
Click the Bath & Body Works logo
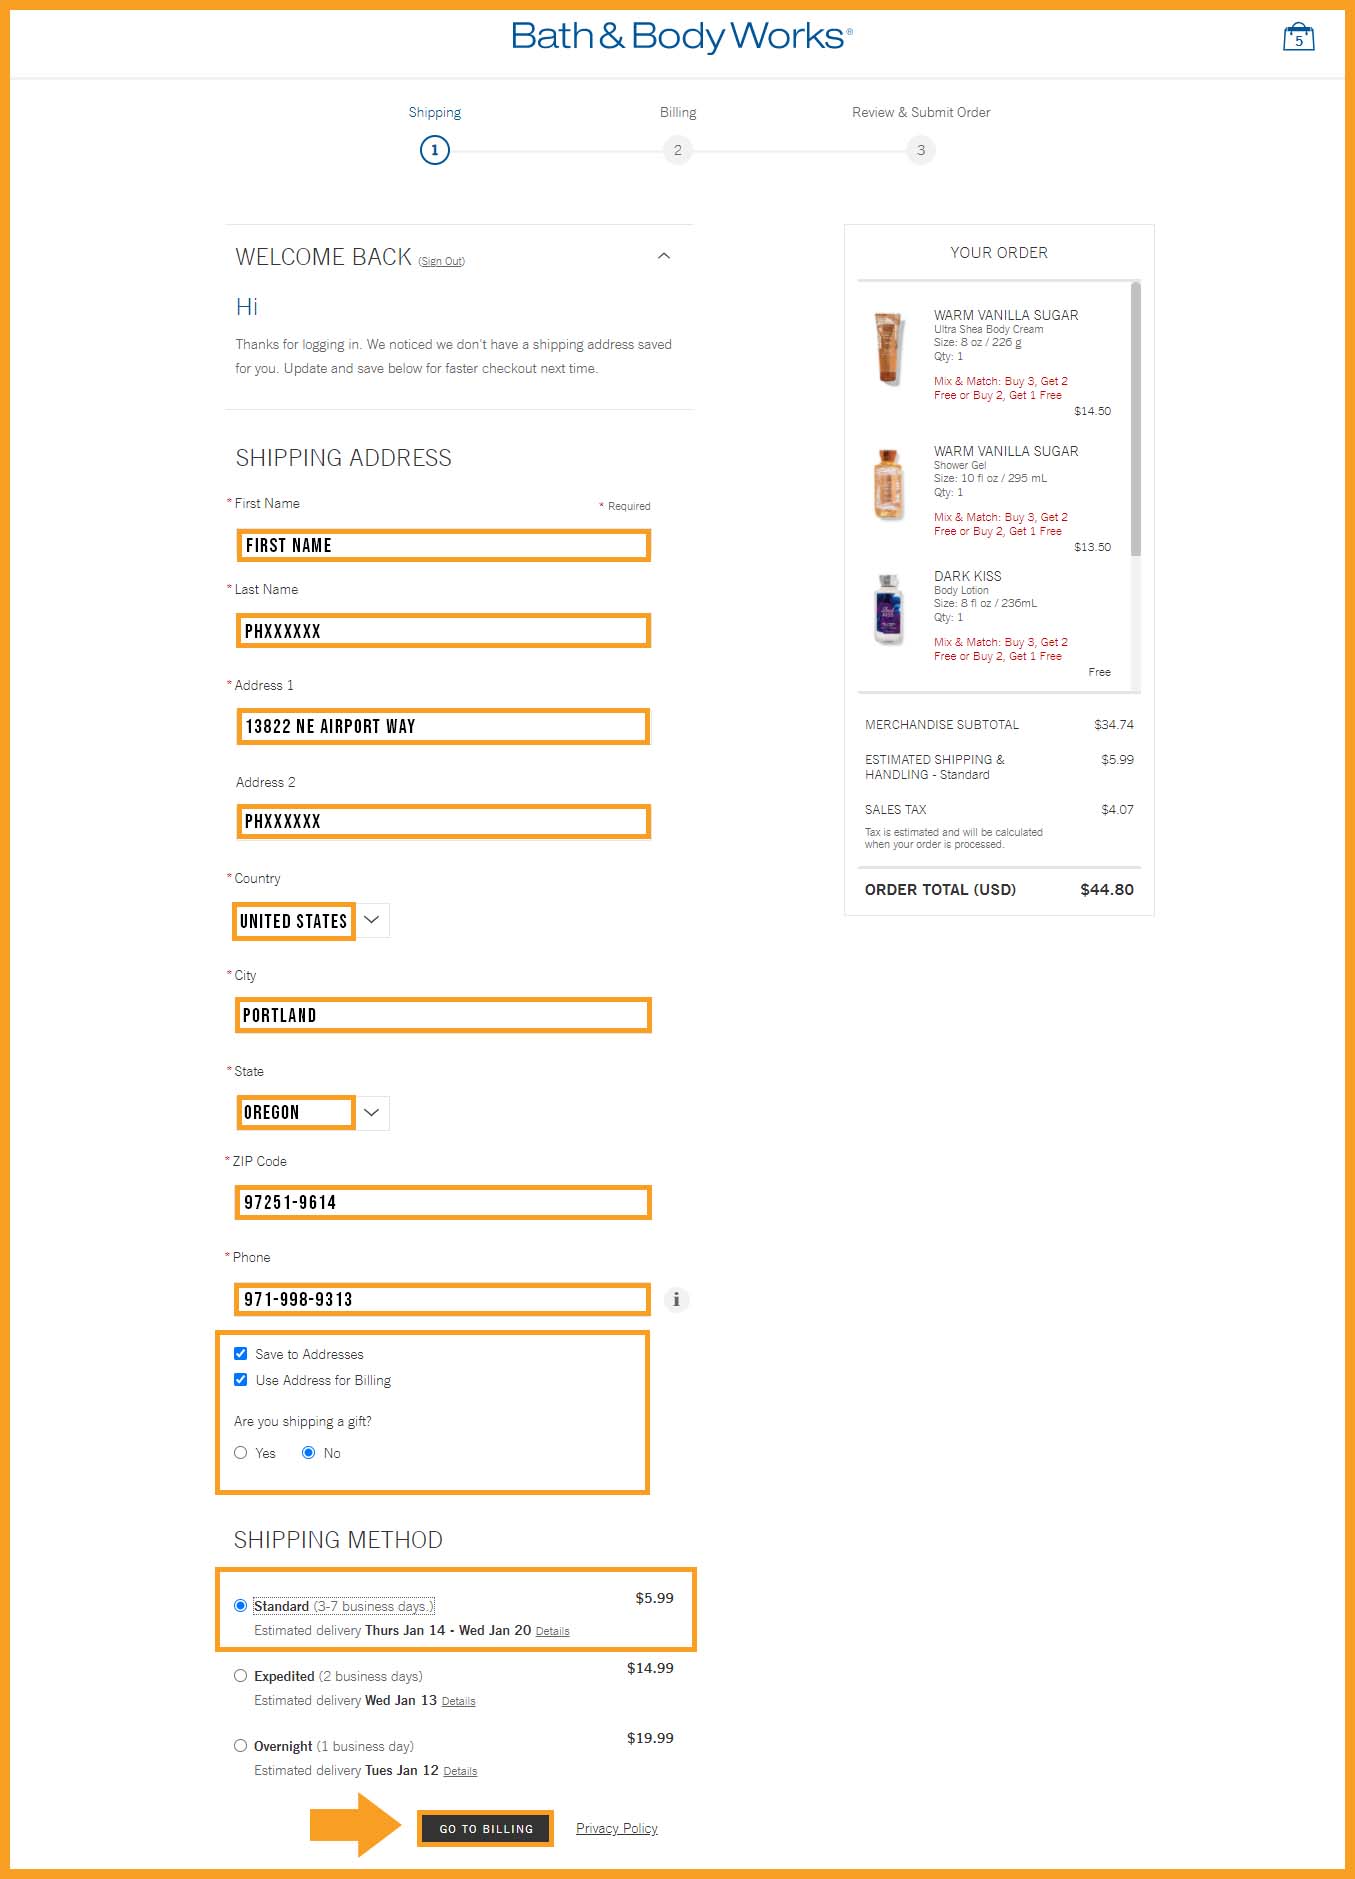coord(681,36)
